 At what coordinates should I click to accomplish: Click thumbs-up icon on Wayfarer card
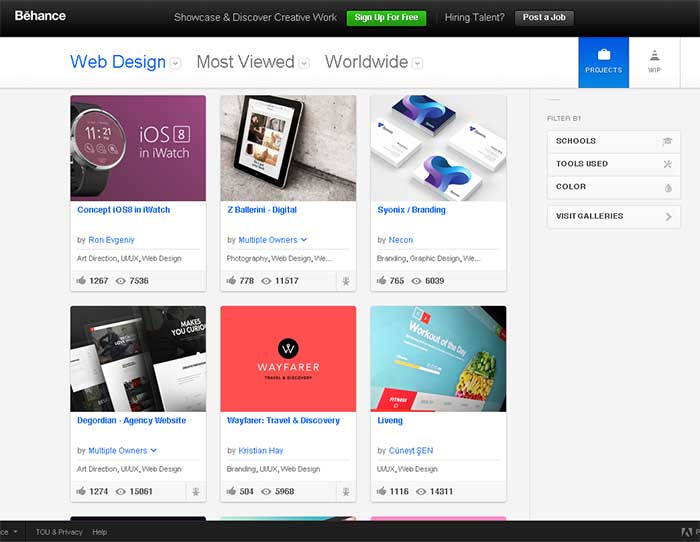[231, 491]
